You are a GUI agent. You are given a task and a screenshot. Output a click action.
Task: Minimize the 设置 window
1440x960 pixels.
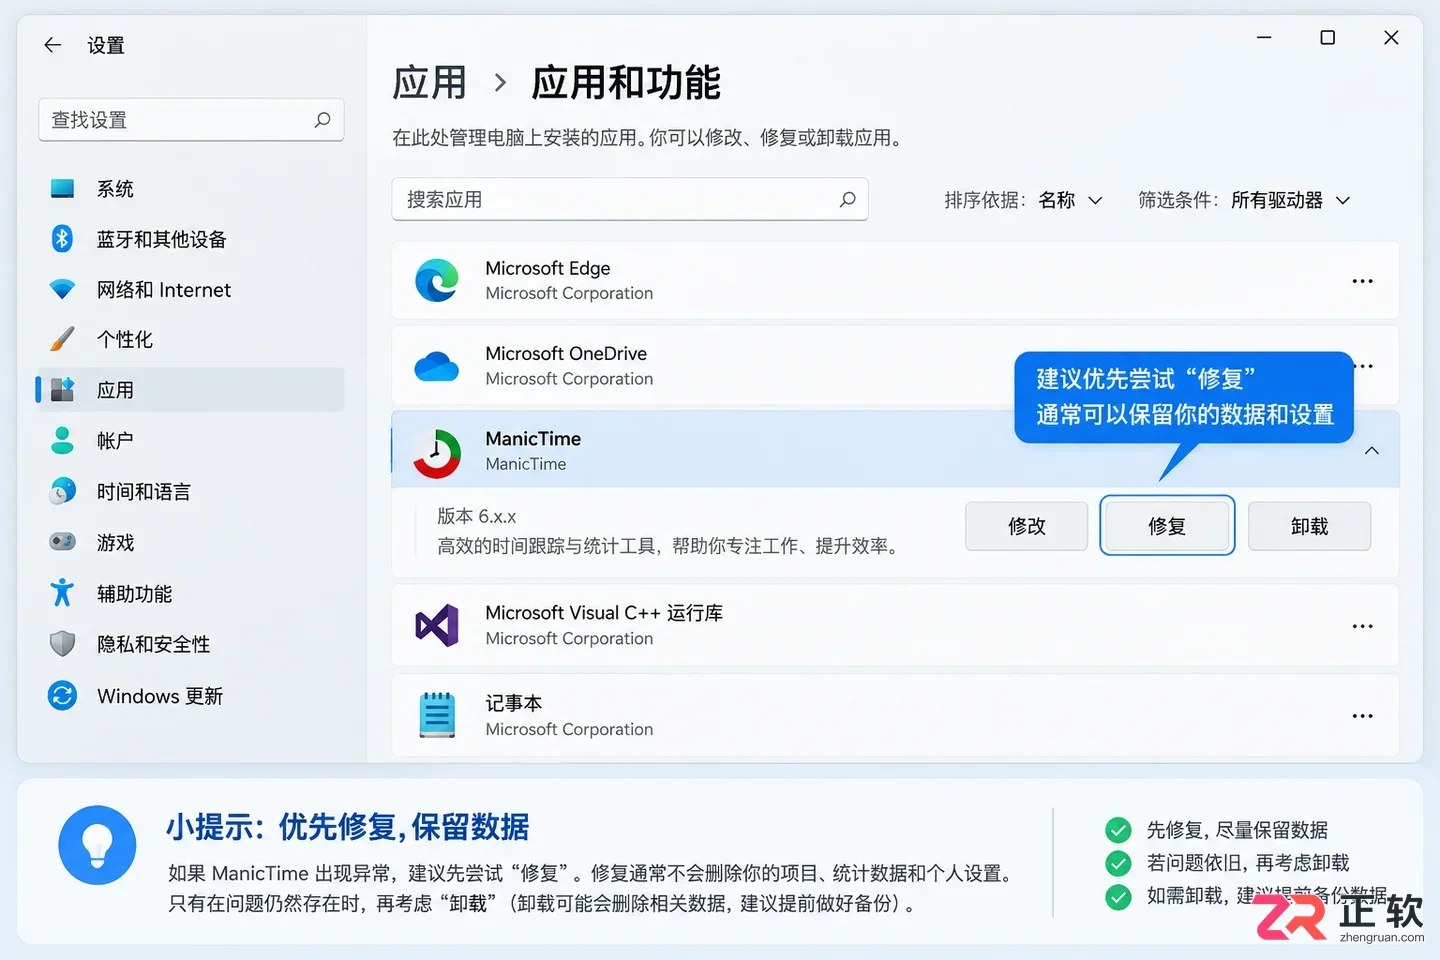(1264, 38)
